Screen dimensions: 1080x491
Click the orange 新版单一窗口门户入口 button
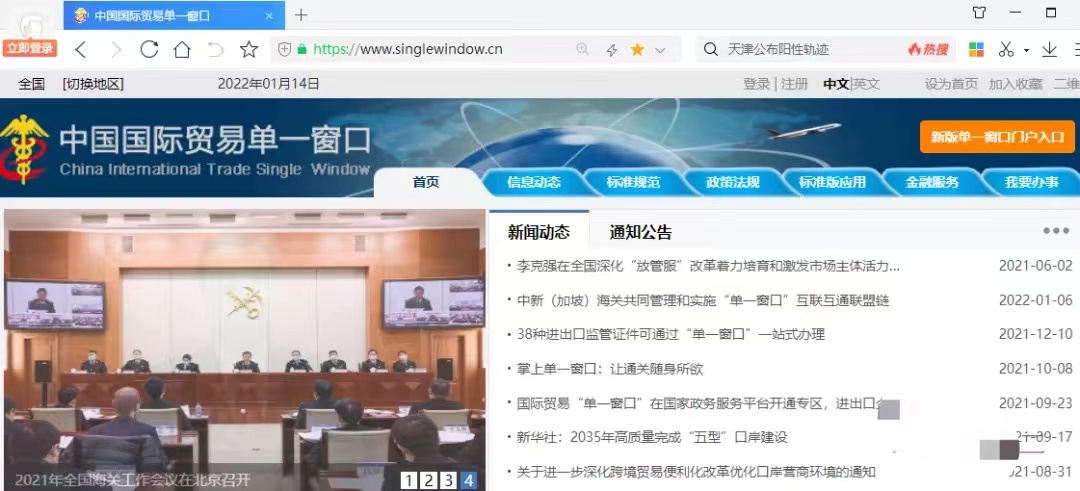point(997,137)
